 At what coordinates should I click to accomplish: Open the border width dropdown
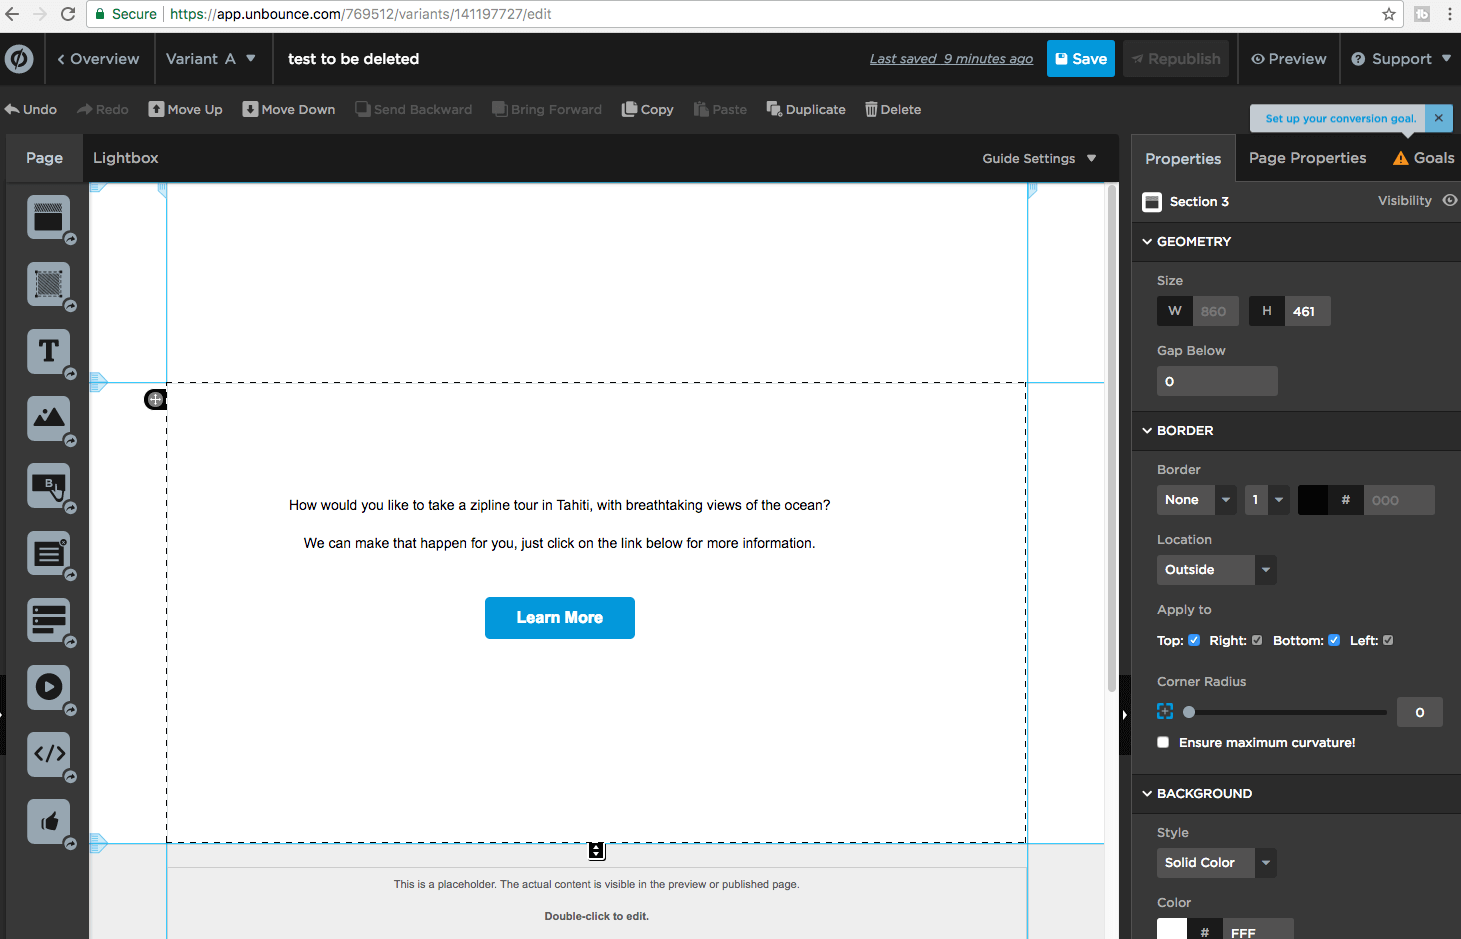[1267, 500]
